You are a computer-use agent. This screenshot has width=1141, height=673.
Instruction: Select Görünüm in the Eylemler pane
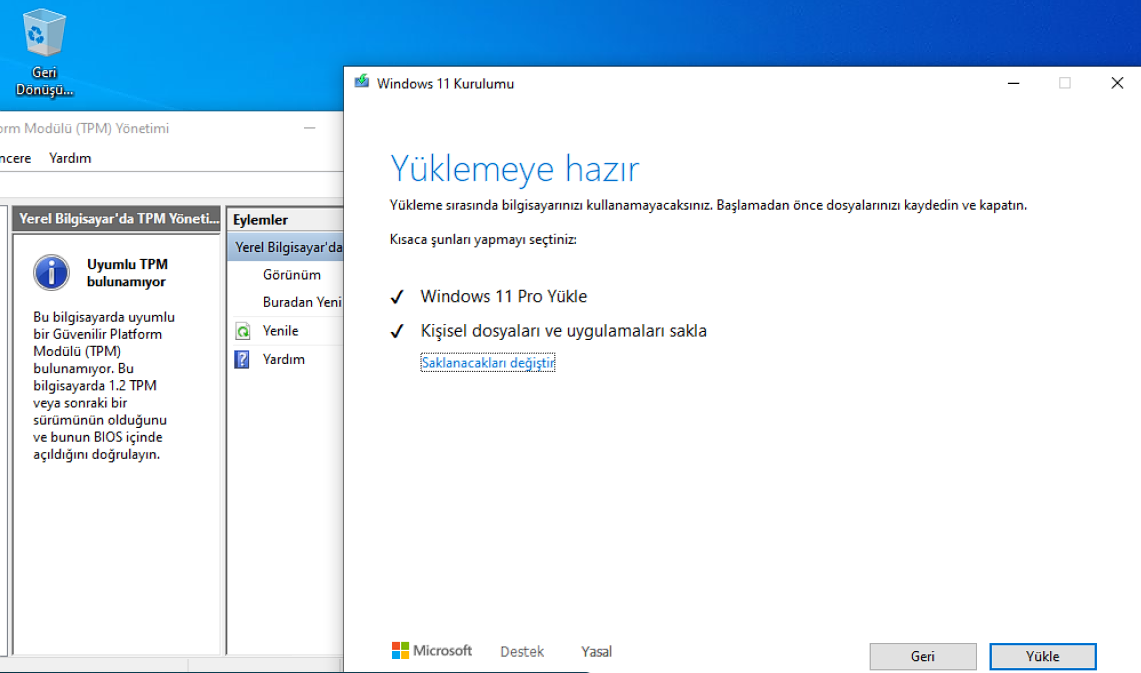pos(292,275)
